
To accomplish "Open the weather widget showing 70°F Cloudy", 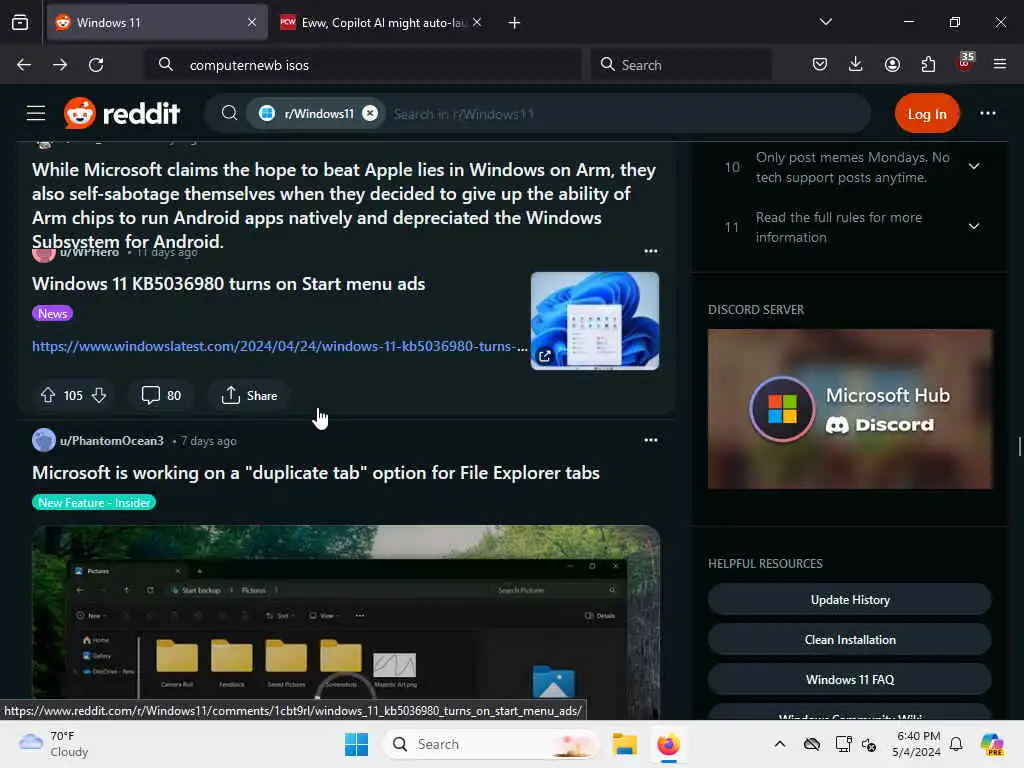I will [54, 744].
